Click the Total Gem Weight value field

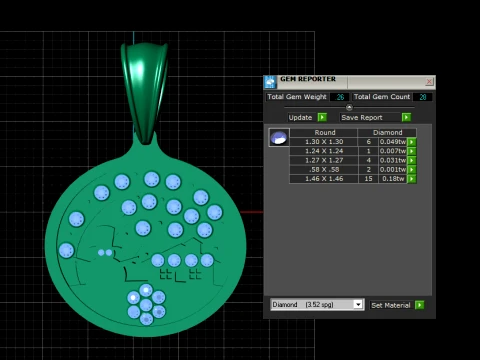point(340,97)
